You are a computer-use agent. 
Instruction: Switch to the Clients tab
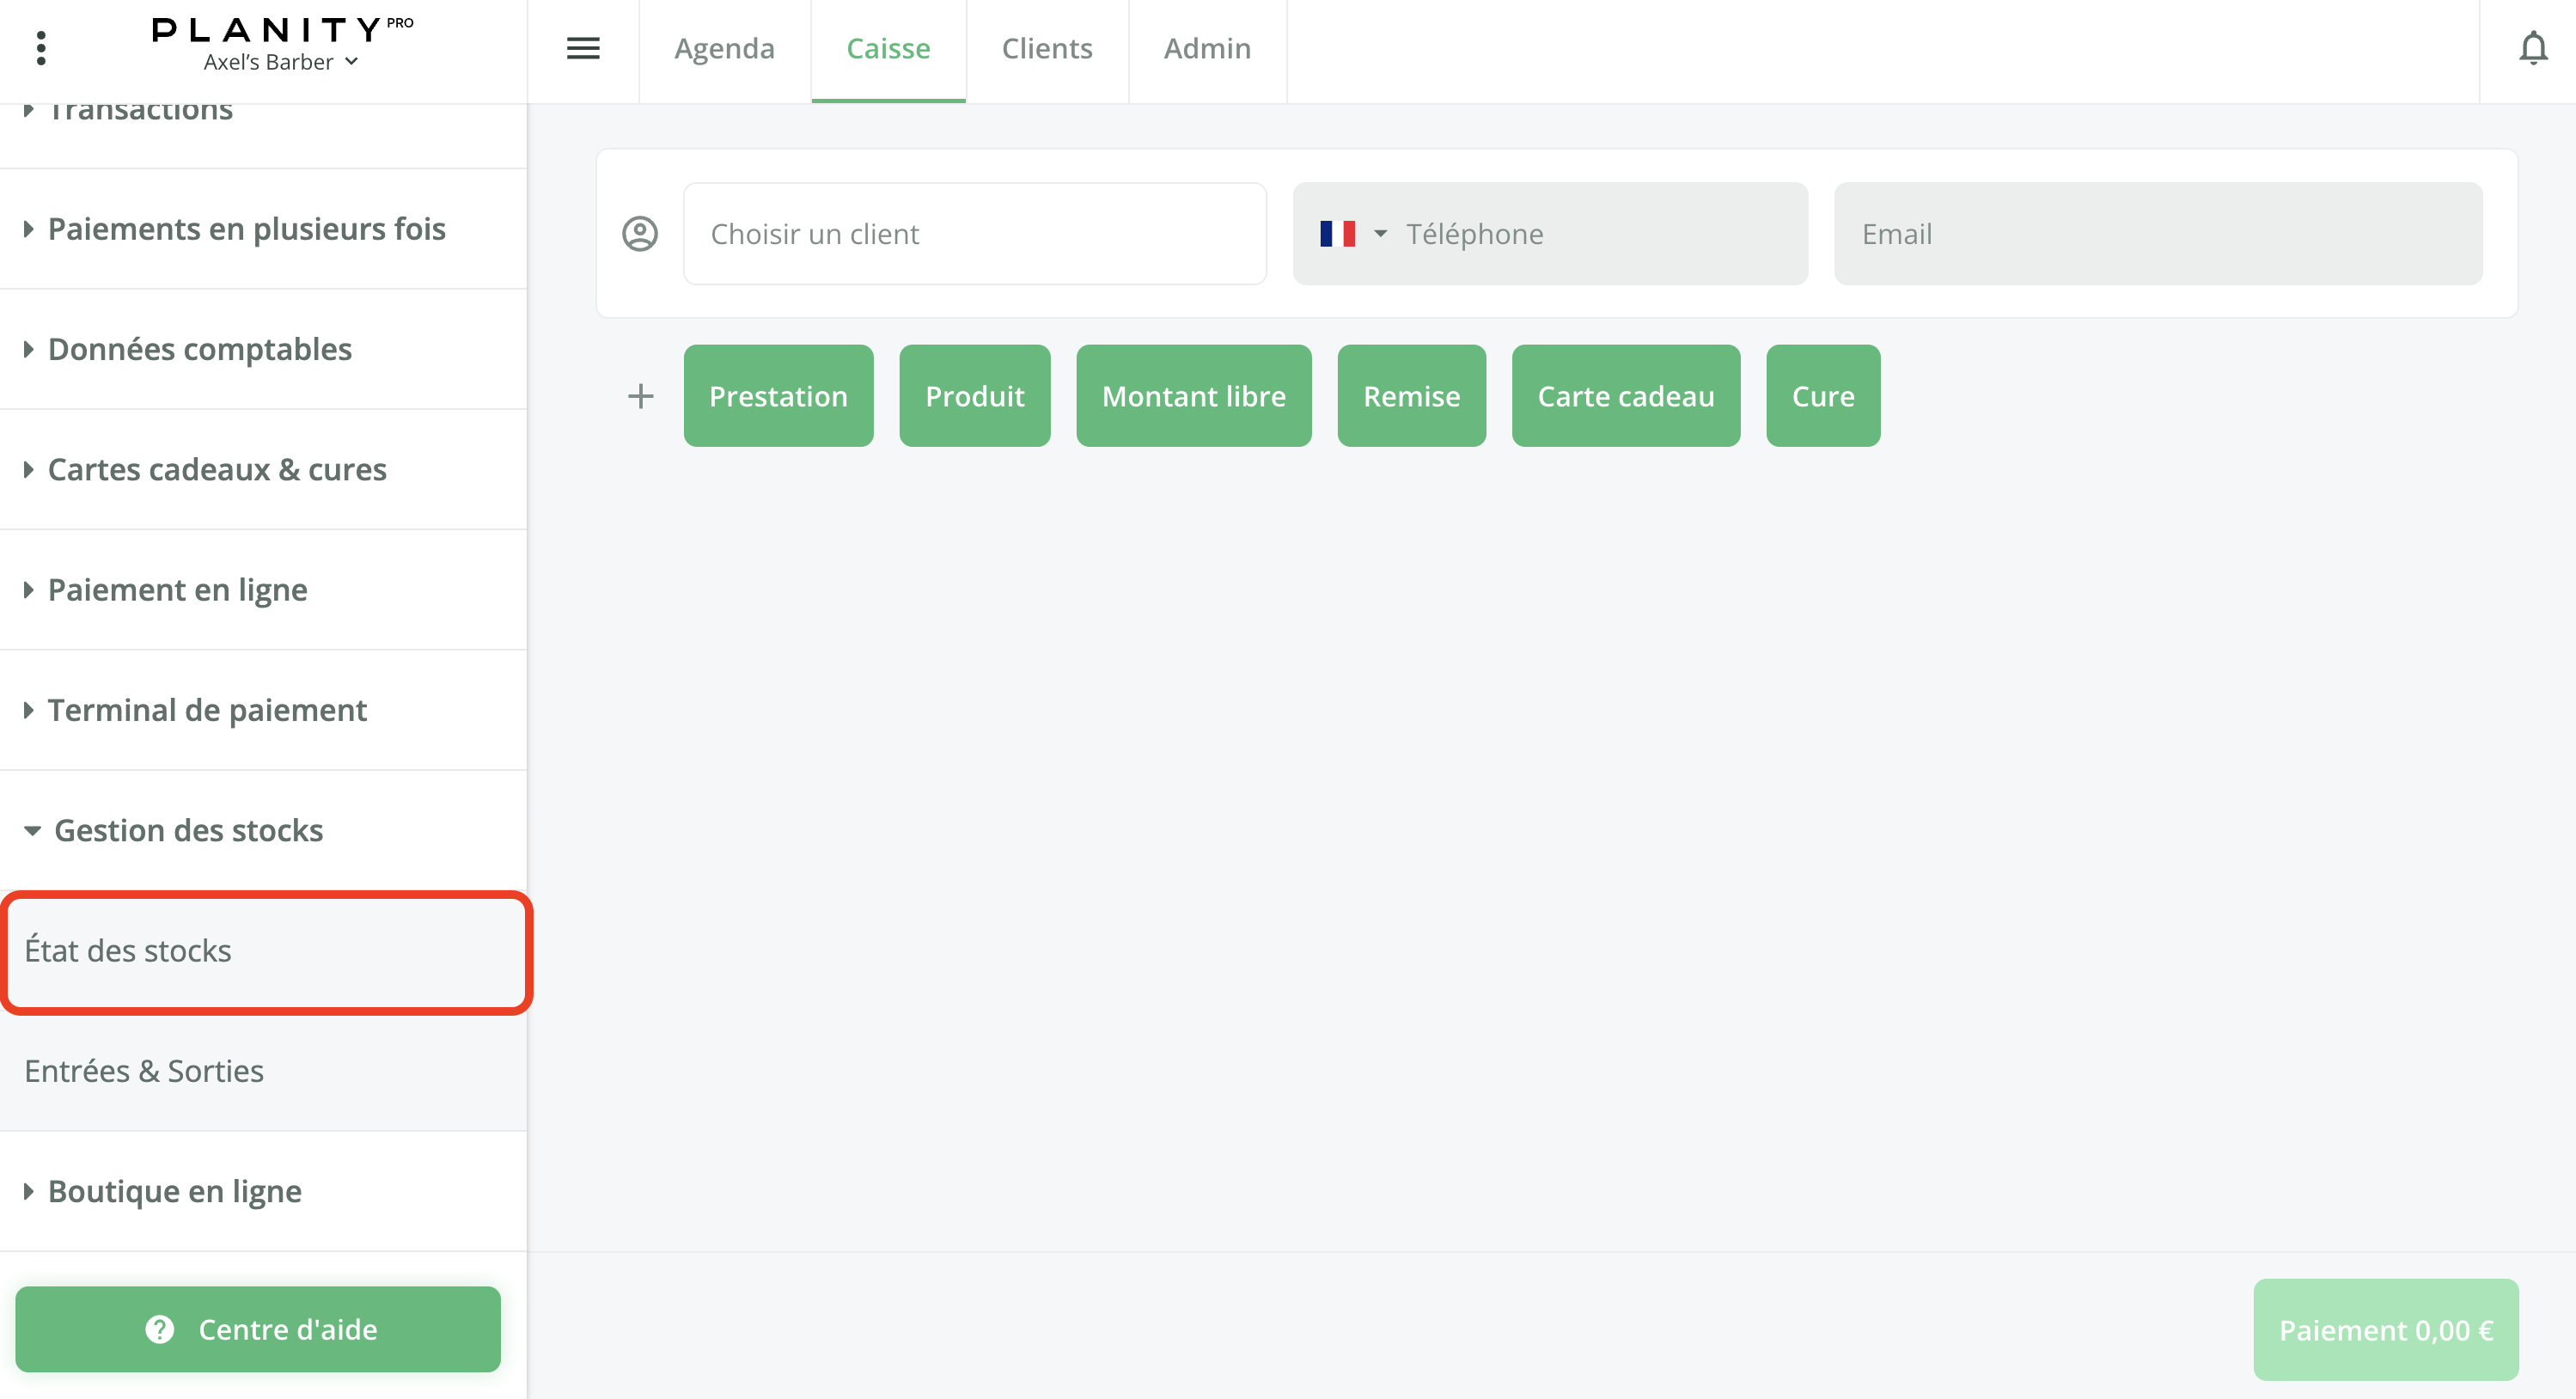pos(1046,48)
